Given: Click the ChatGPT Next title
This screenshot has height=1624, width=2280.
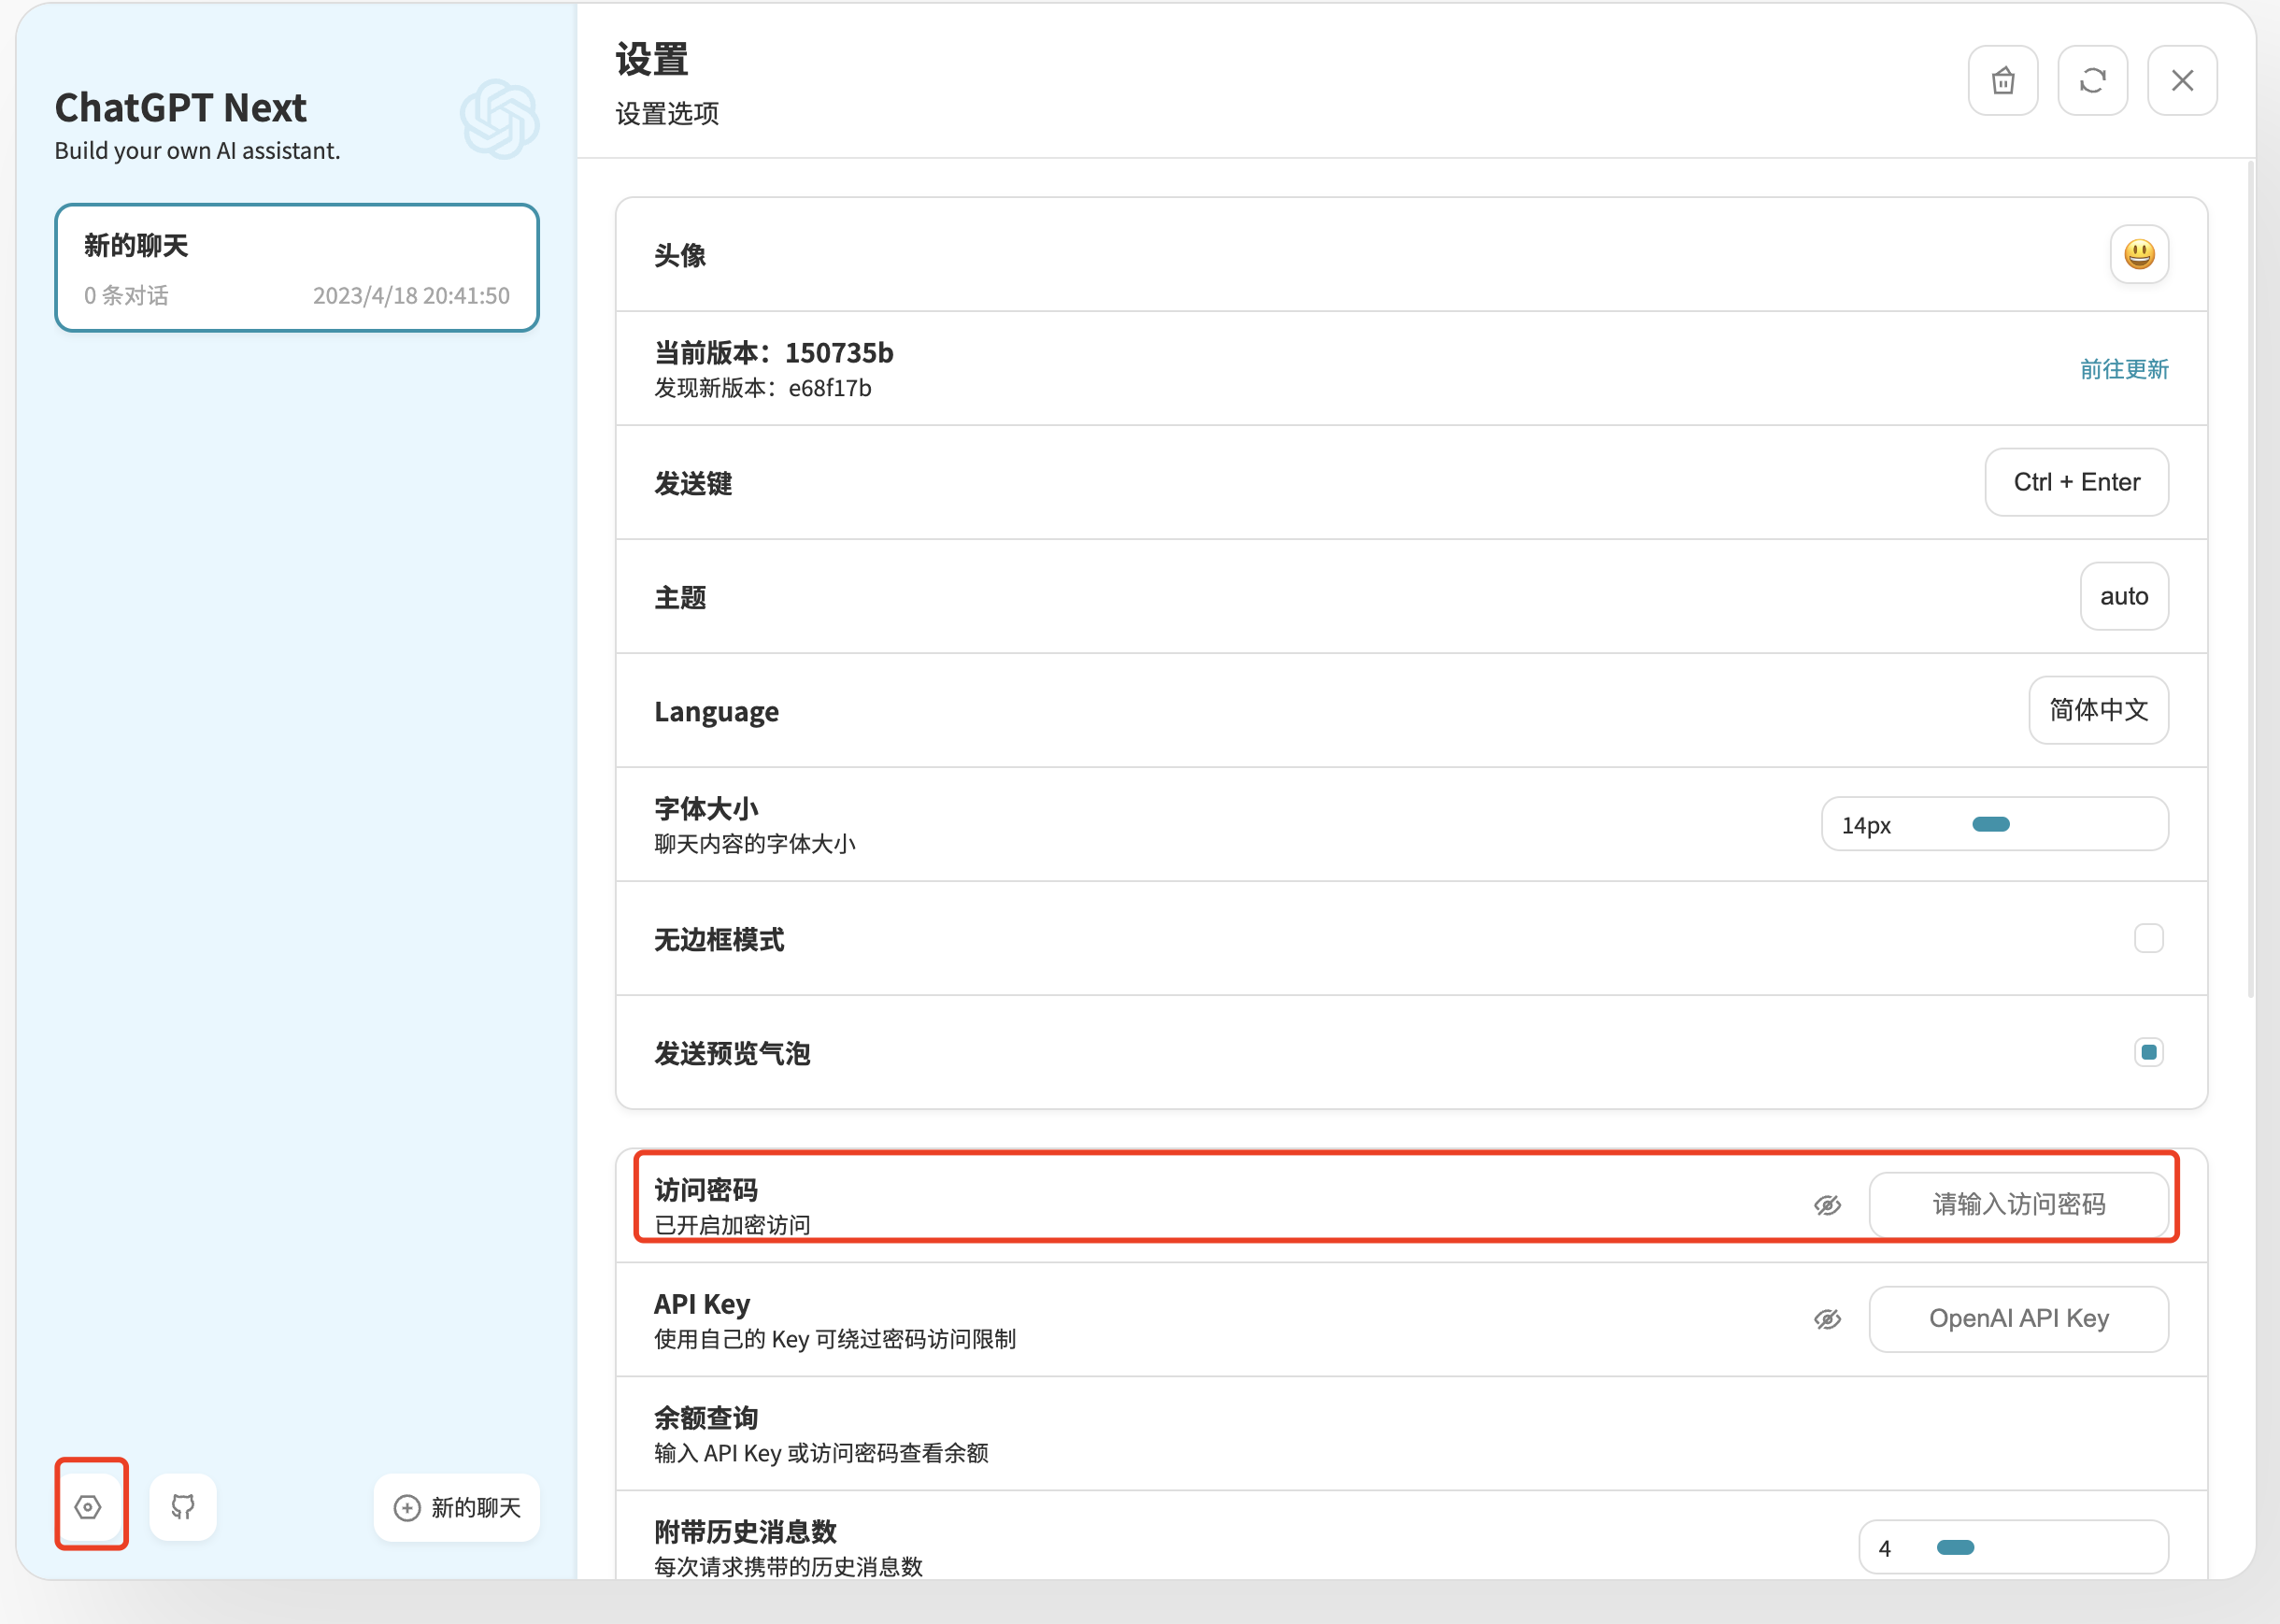Looking at the screenshot, I should click(180, 108).
